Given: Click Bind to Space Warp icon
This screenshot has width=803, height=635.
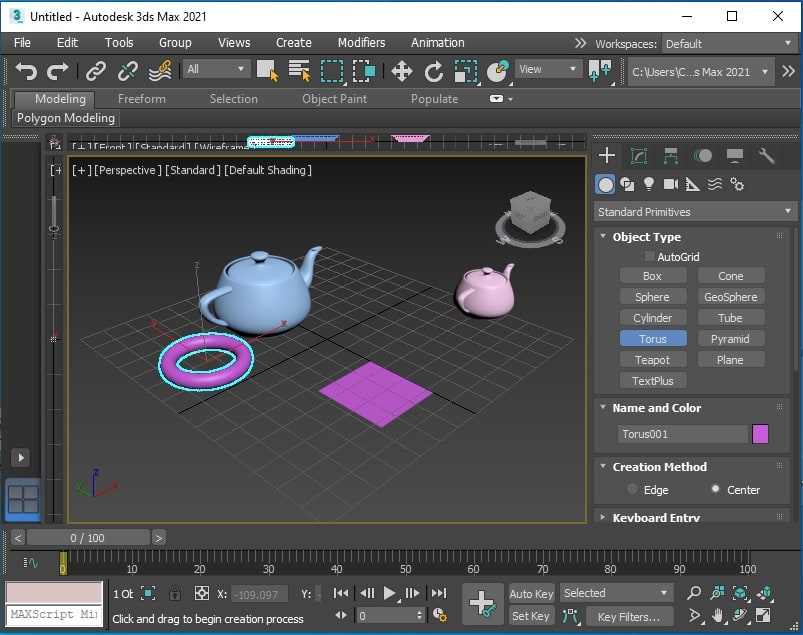Looking at the screenshot, I should [160, 71].
